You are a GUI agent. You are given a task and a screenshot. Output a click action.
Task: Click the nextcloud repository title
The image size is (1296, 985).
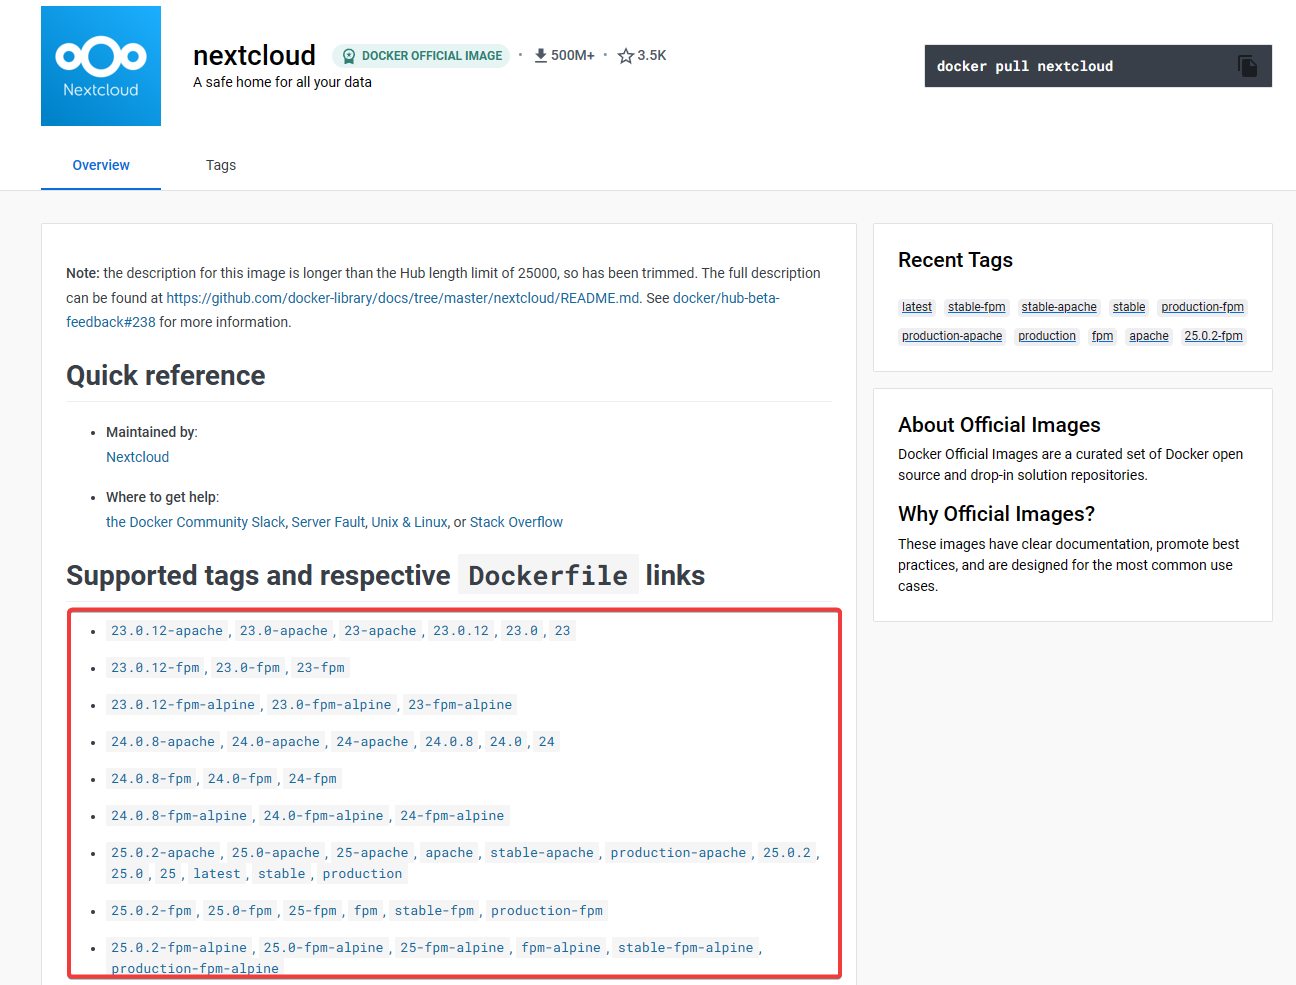(x=254, y=55)
